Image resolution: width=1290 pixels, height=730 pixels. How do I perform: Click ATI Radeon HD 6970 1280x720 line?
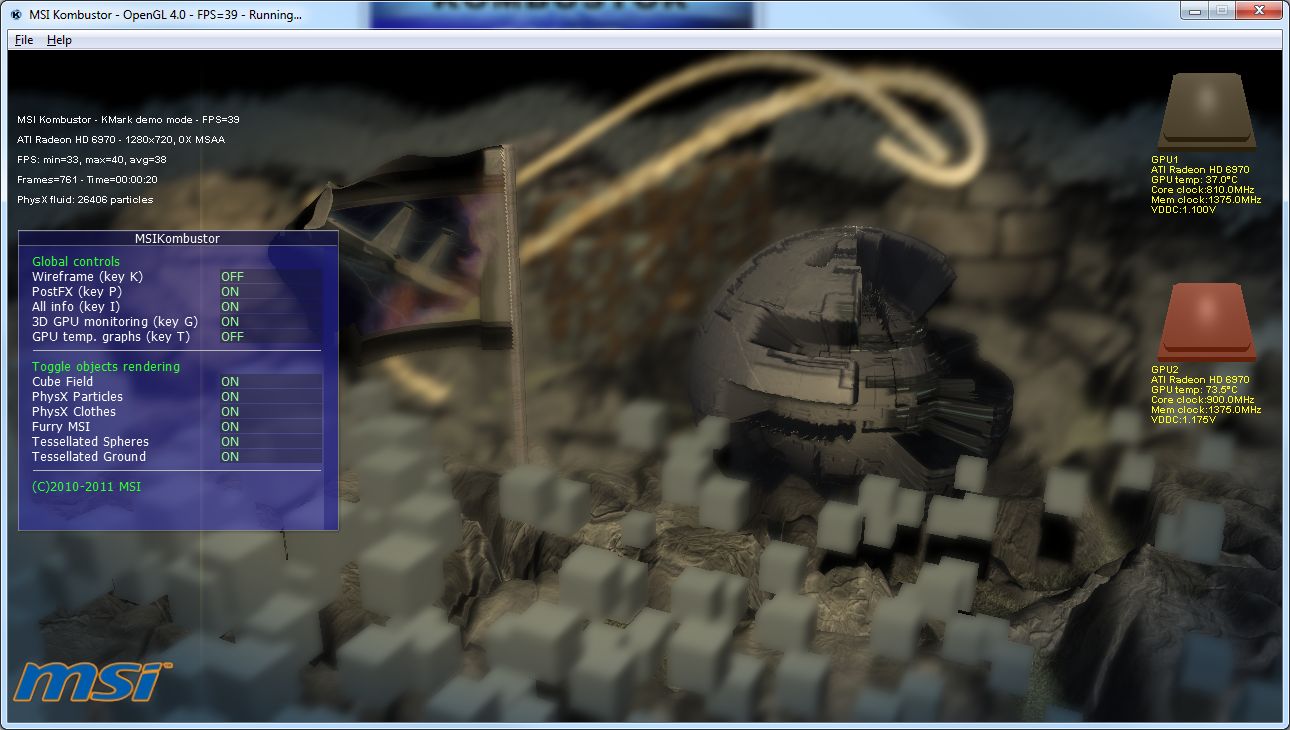point(121,140)
